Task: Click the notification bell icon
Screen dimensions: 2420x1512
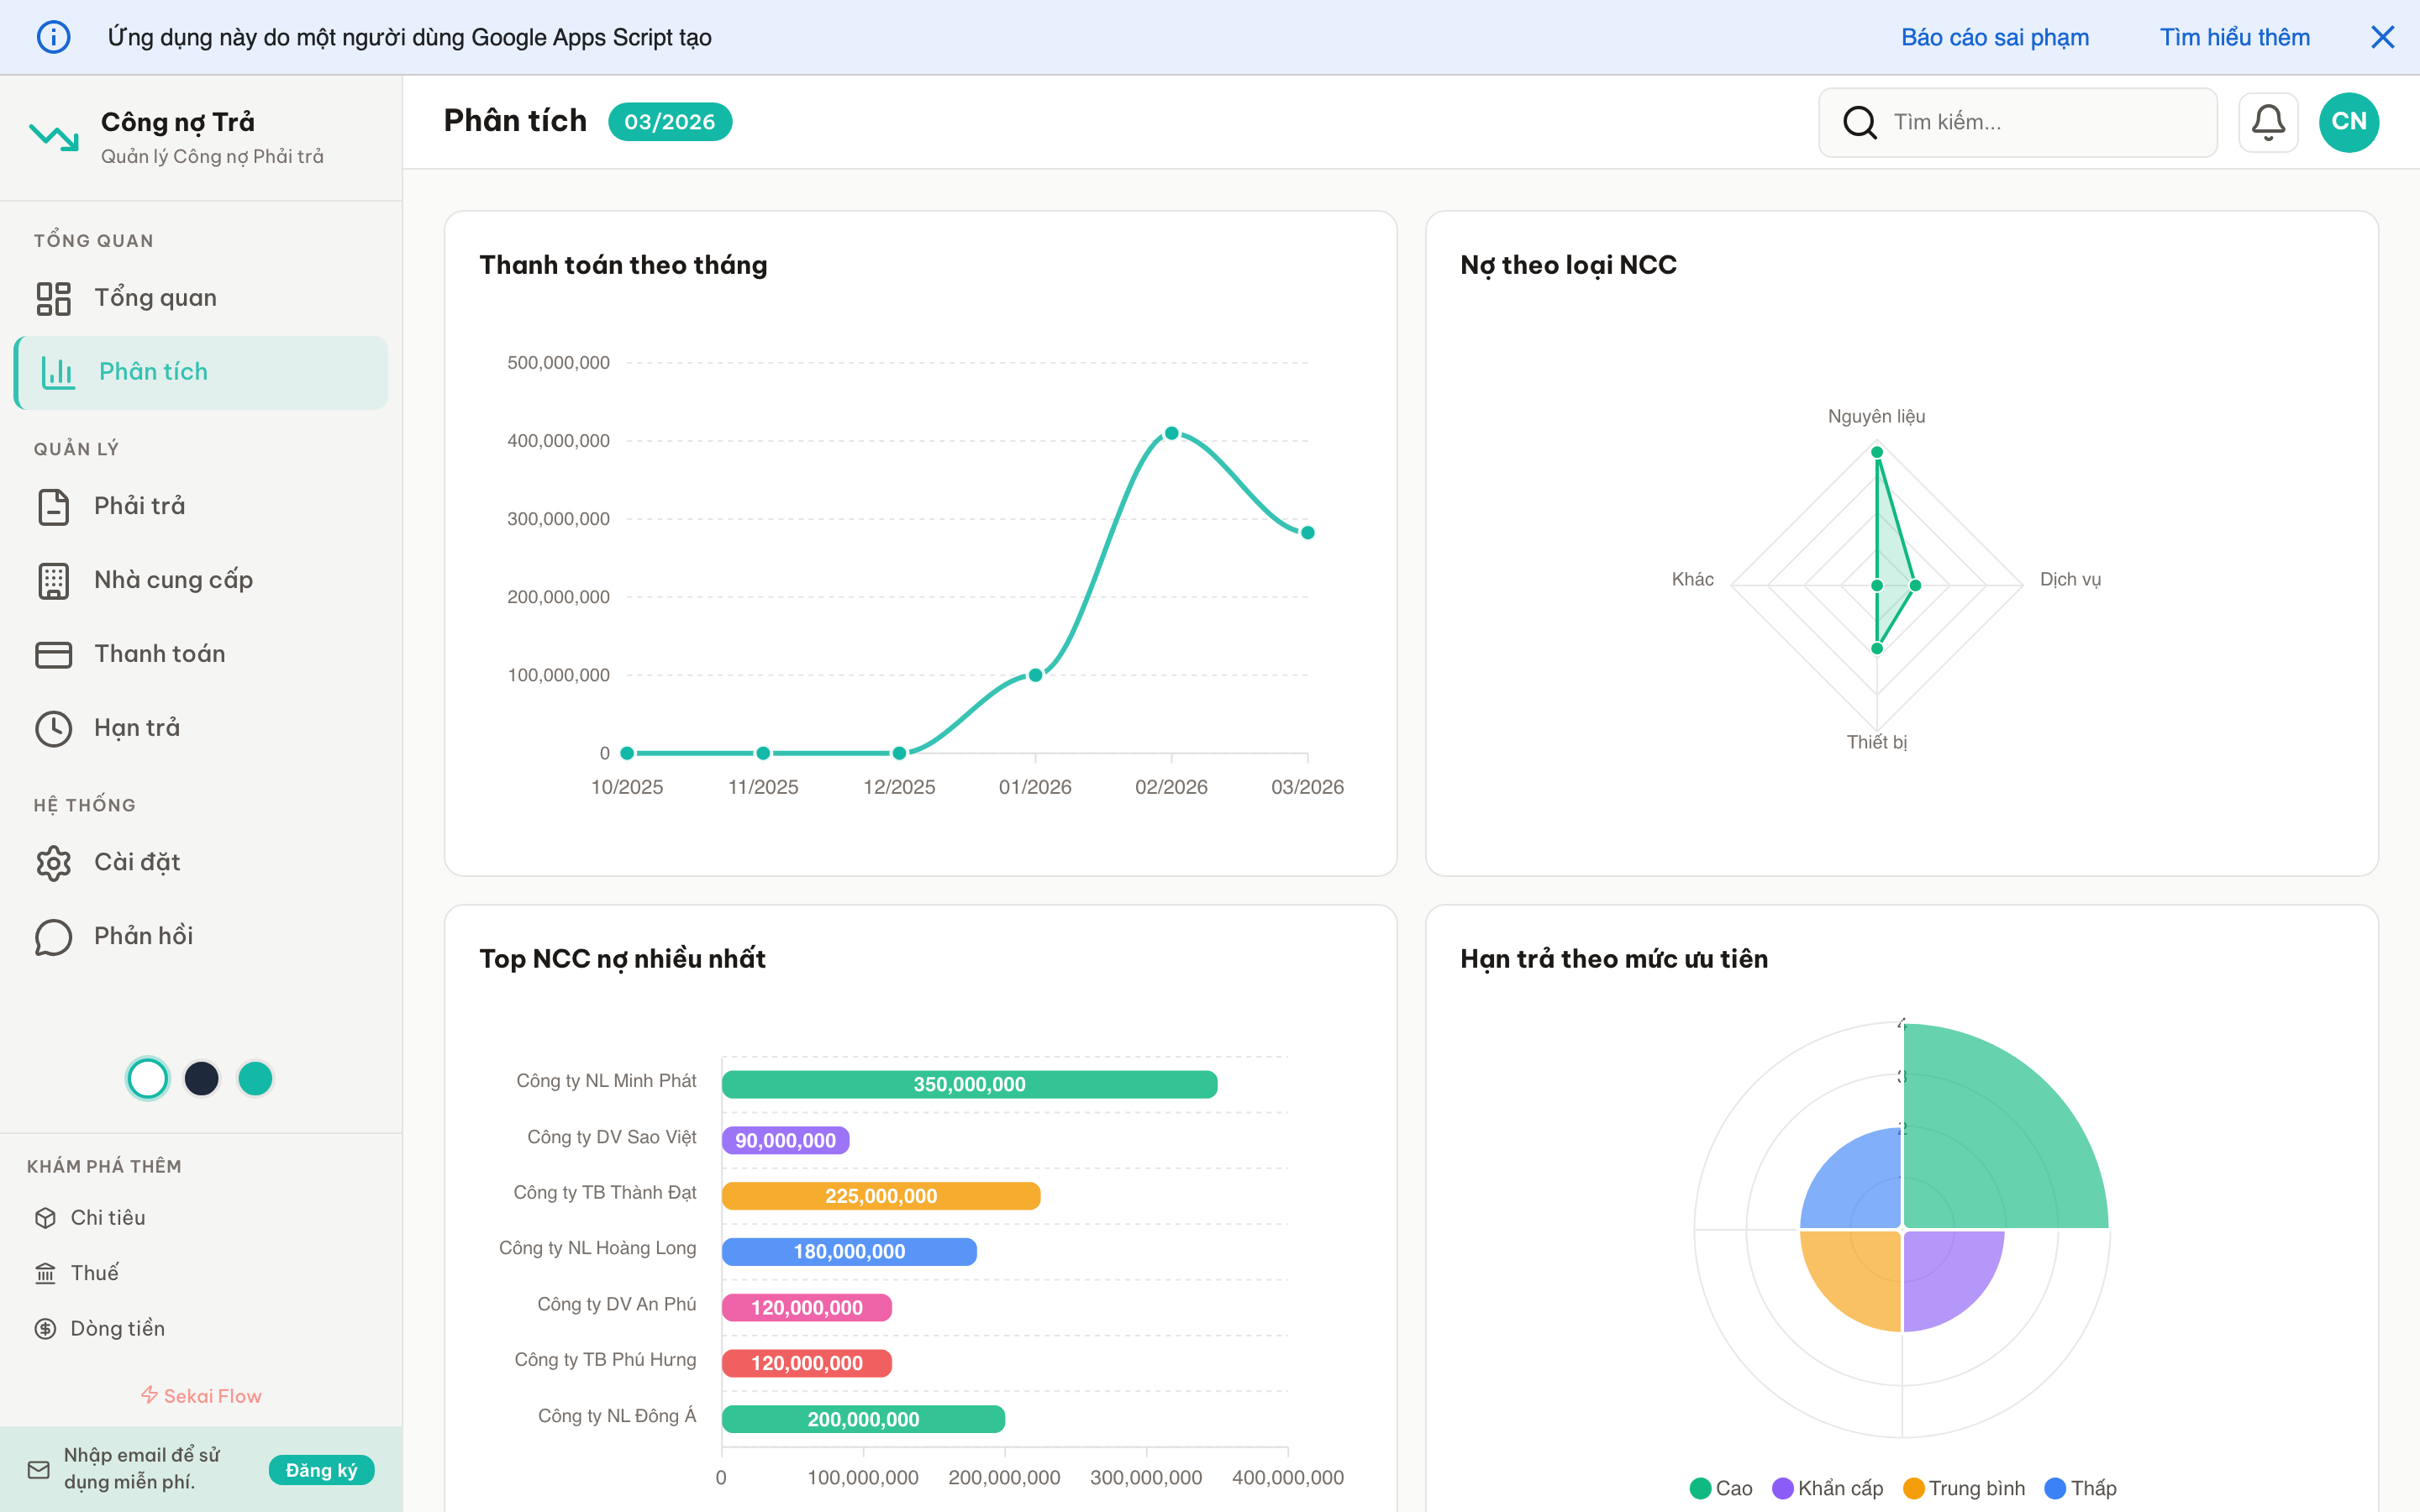Action: pos(2267,122)
